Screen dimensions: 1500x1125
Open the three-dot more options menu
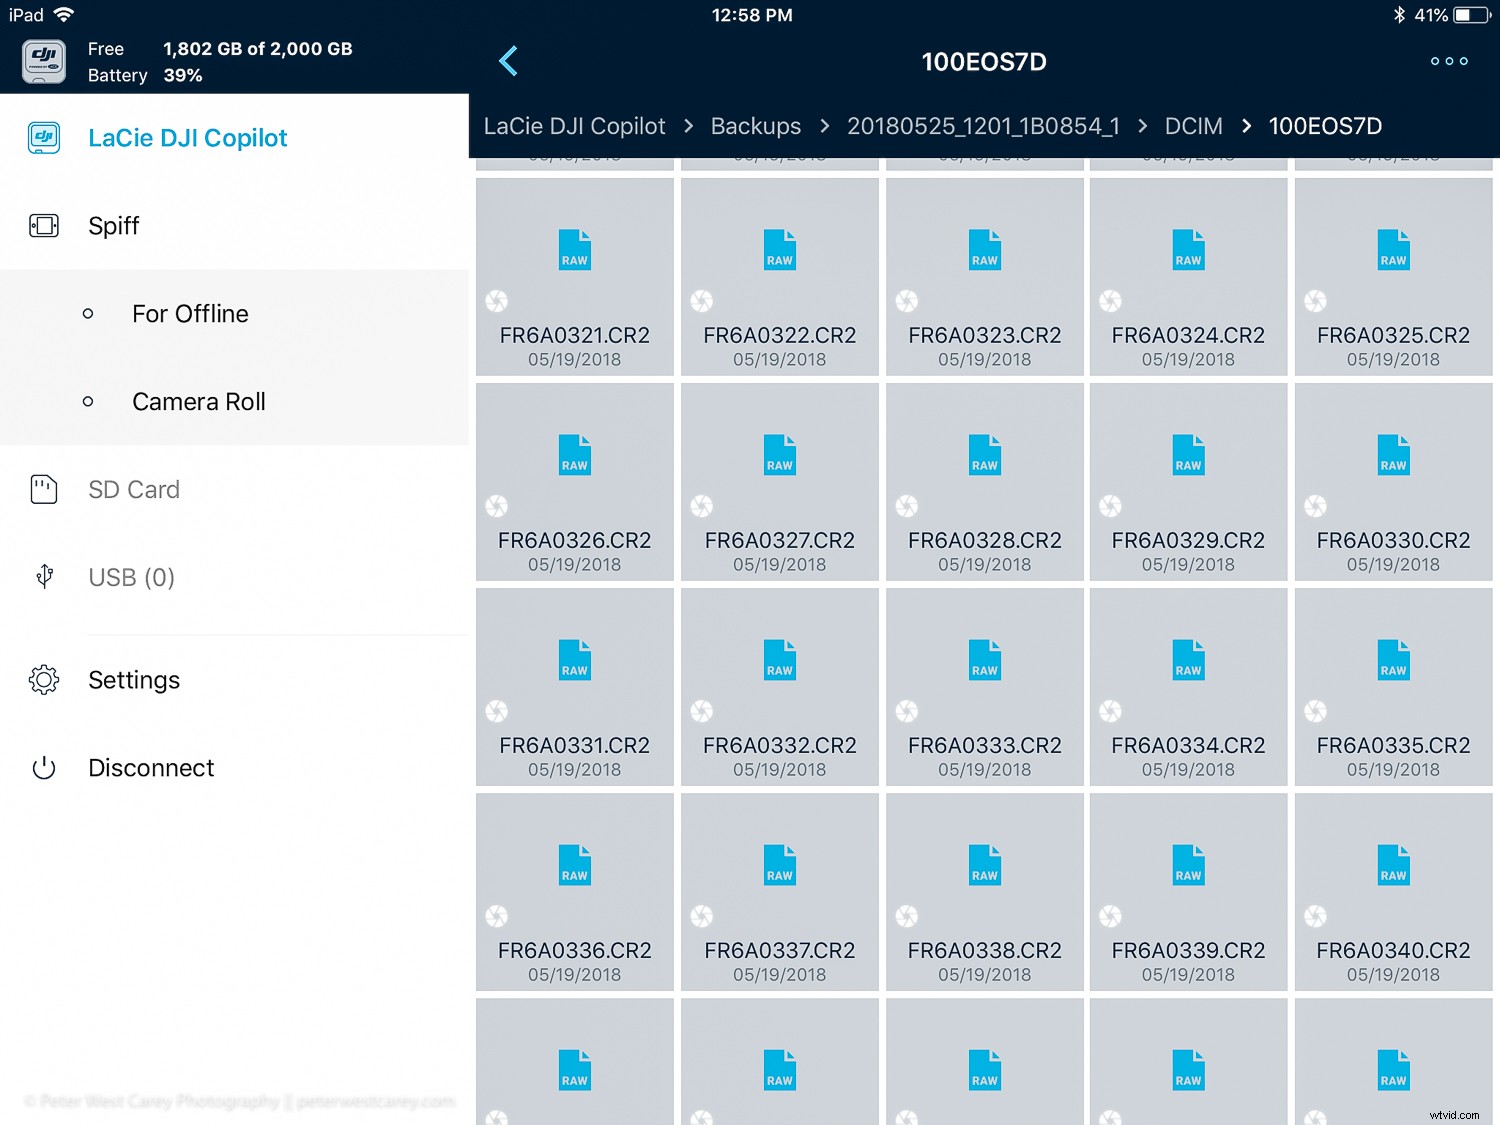tap(1448, 61)
